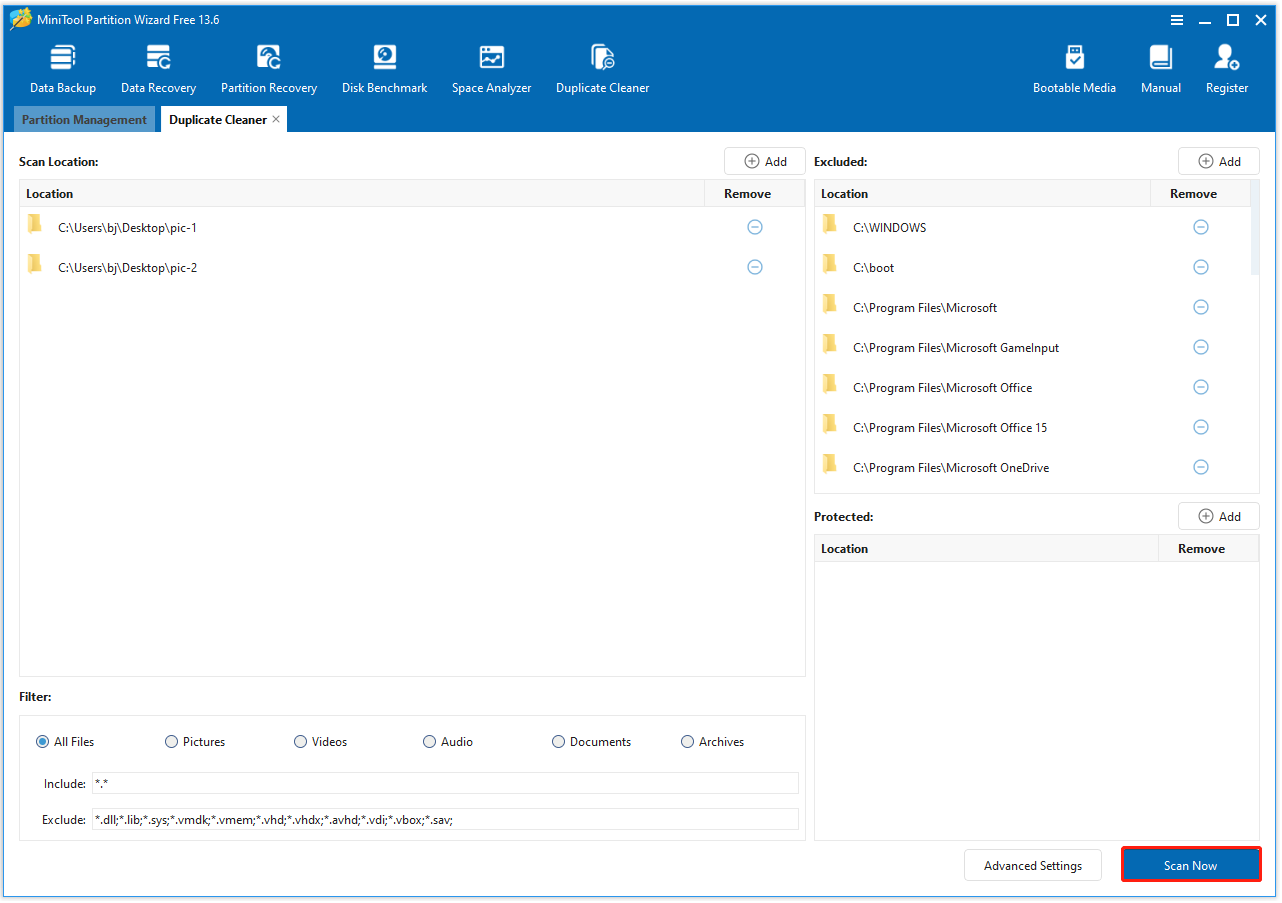Select the C:\Users\bj\Desktop\pic-2 row

point(412,267)
